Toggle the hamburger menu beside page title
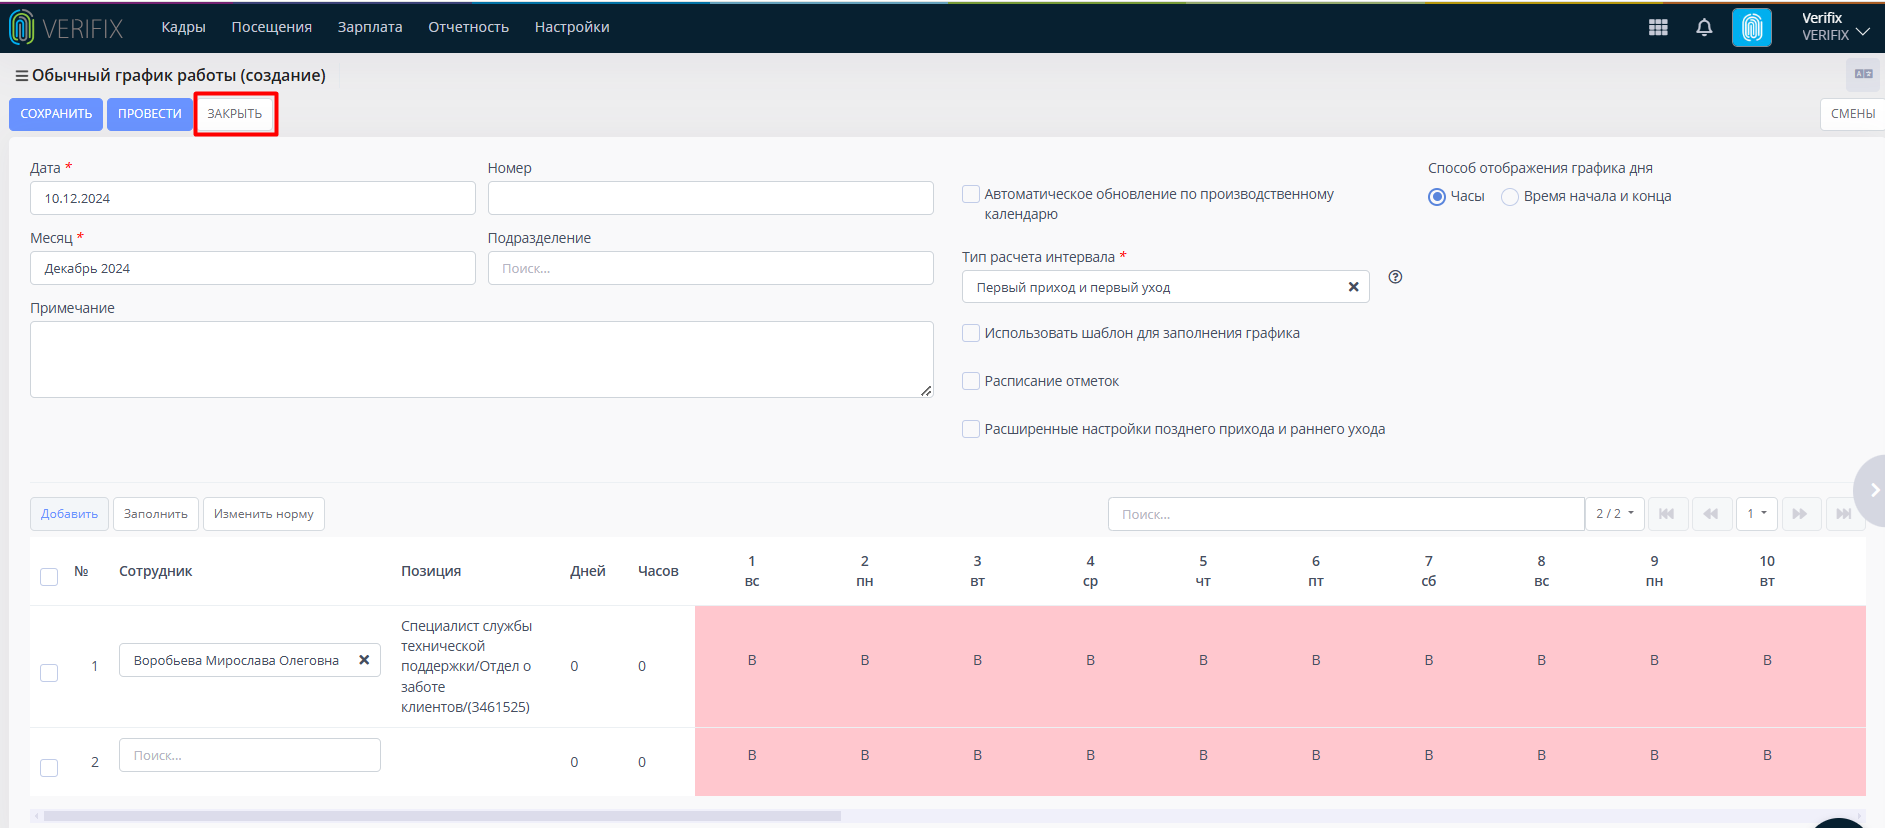 click(21, 76)
